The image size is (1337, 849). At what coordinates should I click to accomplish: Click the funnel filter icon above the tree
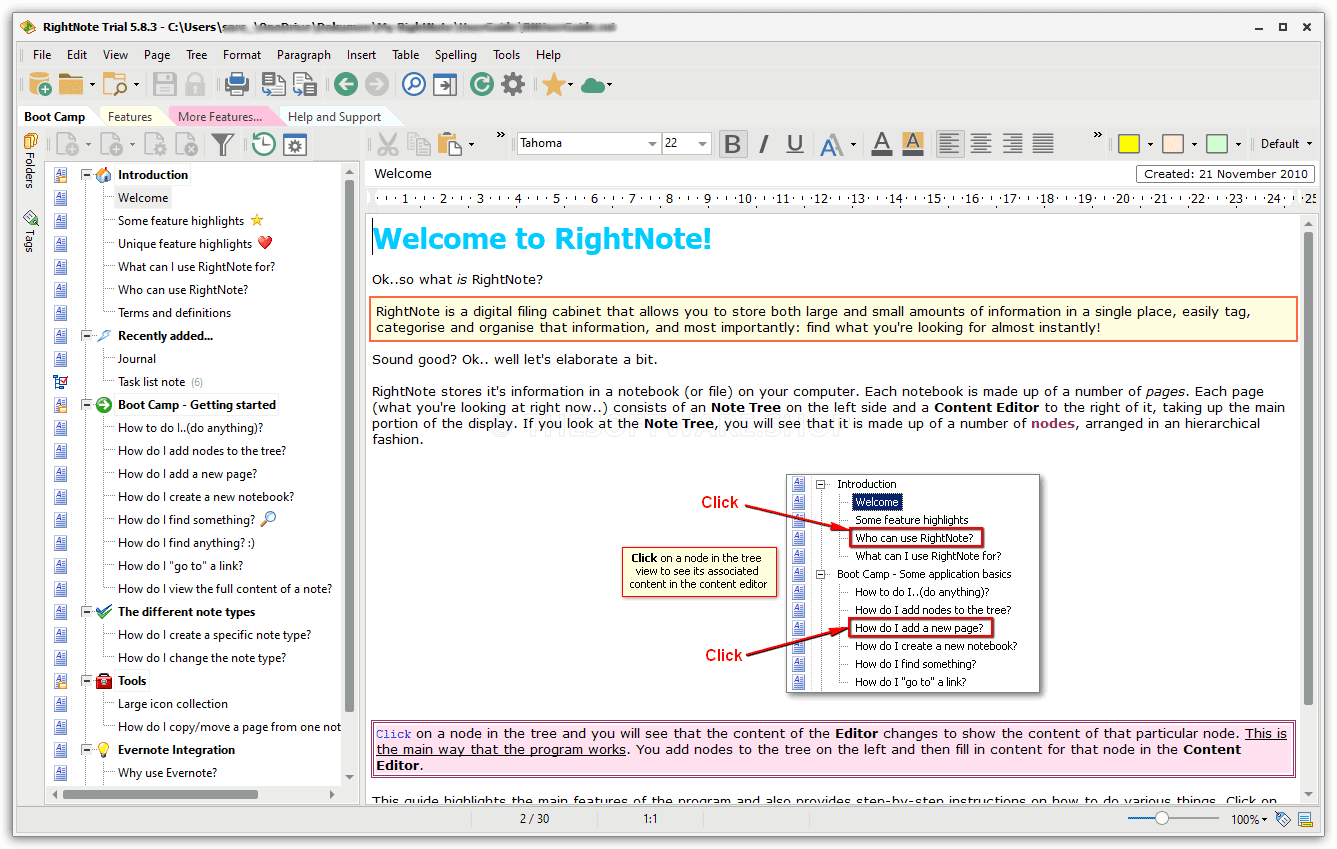point(223,145)
